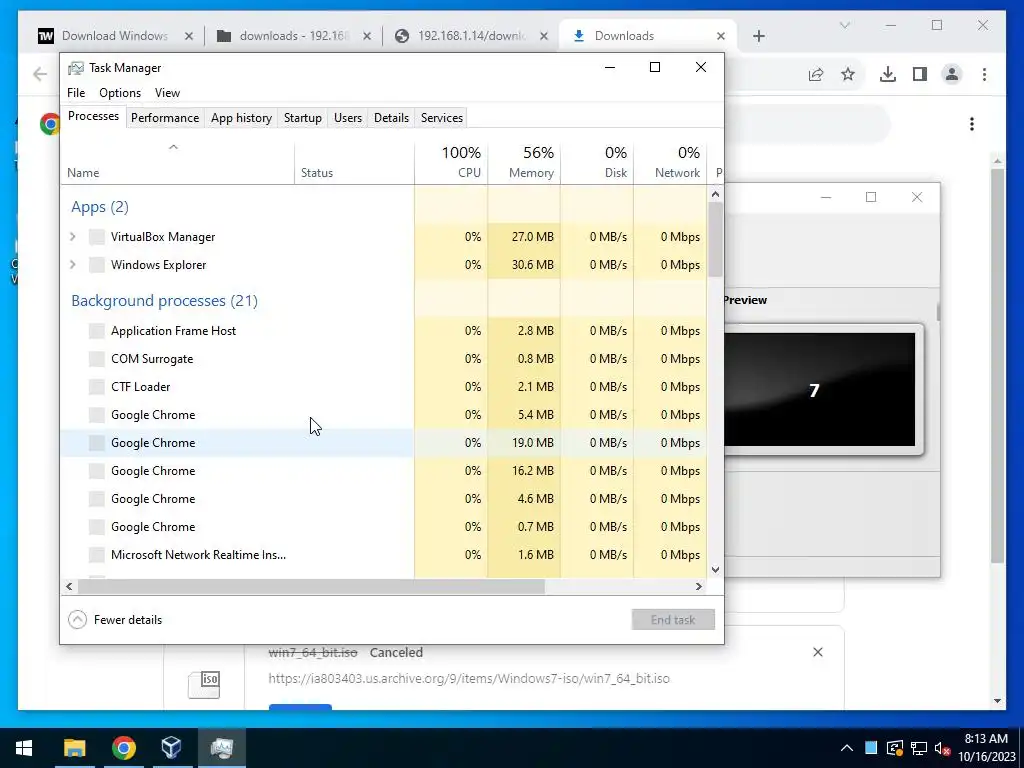Select Google Chrome process using 0.7 MB
This screenshot has width=1024, height=768.
383,527
